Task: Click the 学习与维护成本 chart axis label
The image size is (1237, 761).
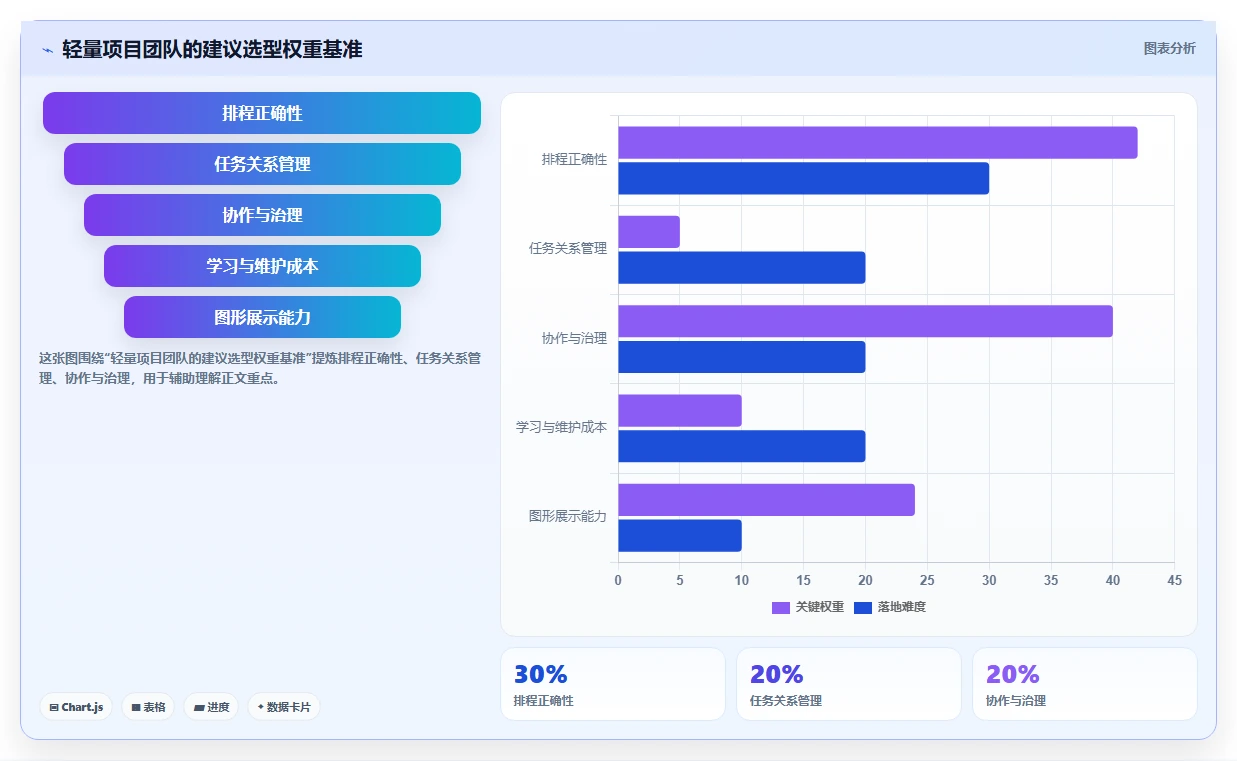Action: tap(561, 428)
